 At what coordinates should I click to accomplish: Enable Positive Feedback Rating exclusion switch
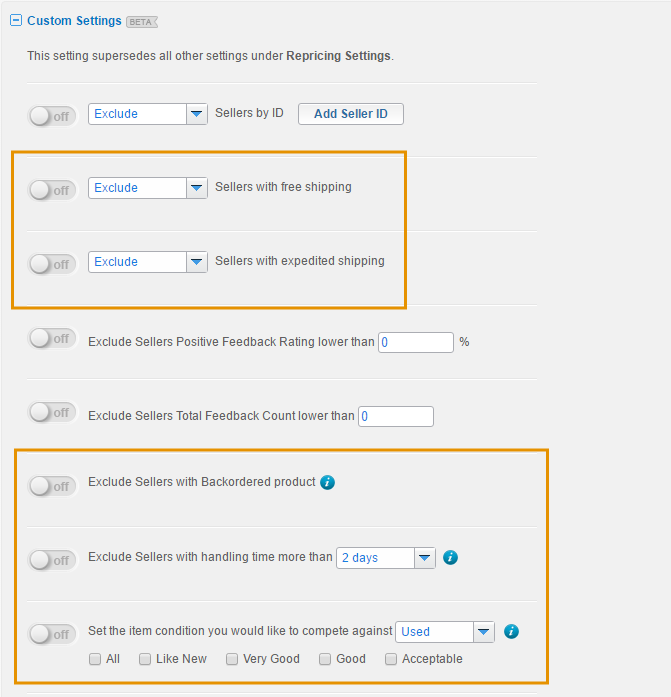[x=52, y=338]
